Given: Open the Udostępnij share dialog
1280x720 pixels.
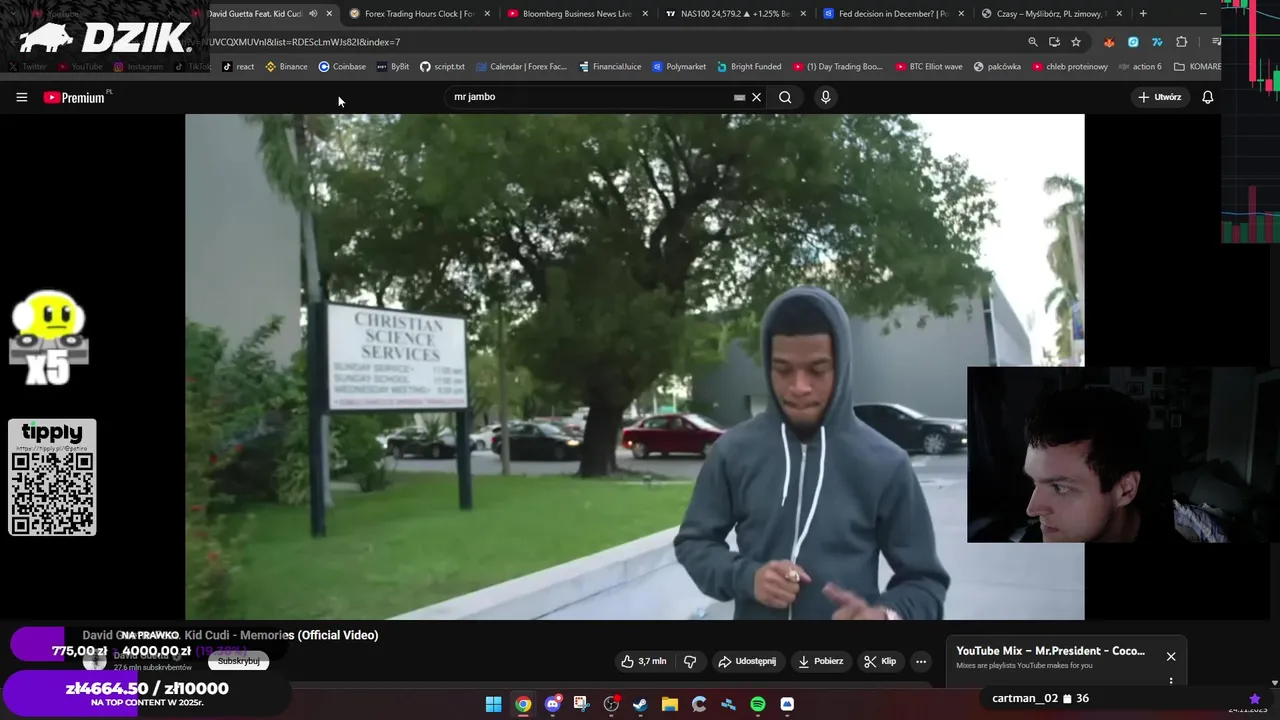Looking at the screenshot, I should pyautogui.click(x=746, y=661).
